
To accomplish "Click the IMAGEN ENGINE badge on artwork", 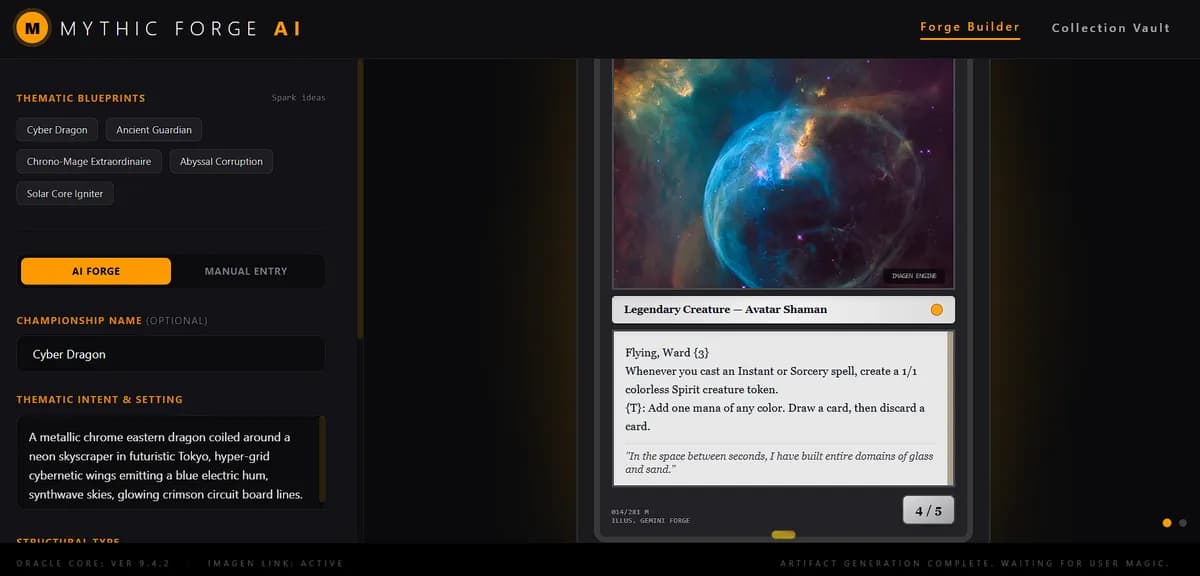I will pos(912,276).
